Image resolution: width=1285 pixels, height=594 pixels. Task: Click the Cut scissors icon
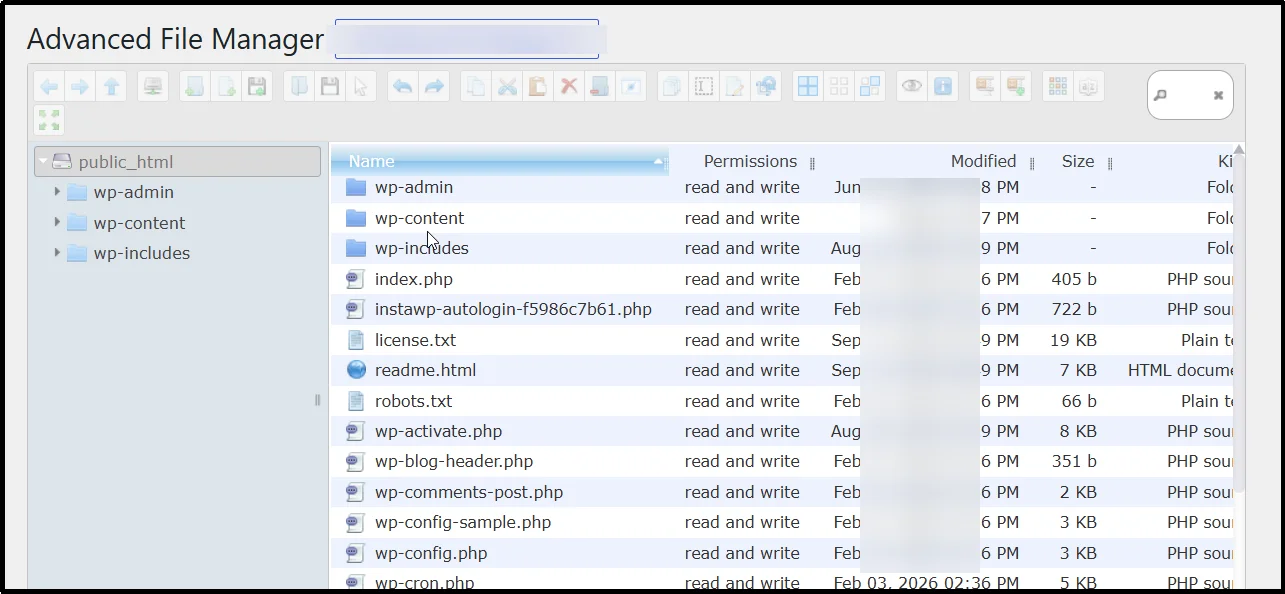click(507, 87)
